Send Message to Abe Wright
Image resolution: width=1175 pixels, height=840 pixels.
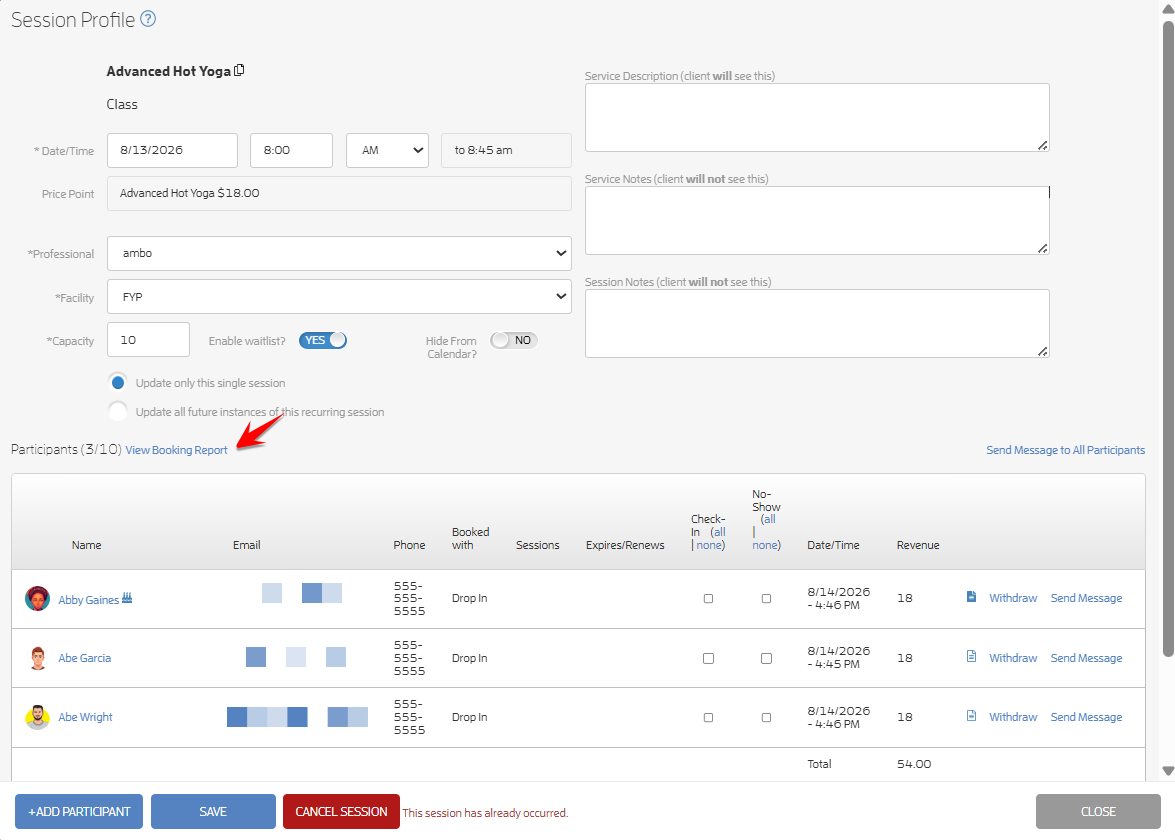(x=1086, y=717)
